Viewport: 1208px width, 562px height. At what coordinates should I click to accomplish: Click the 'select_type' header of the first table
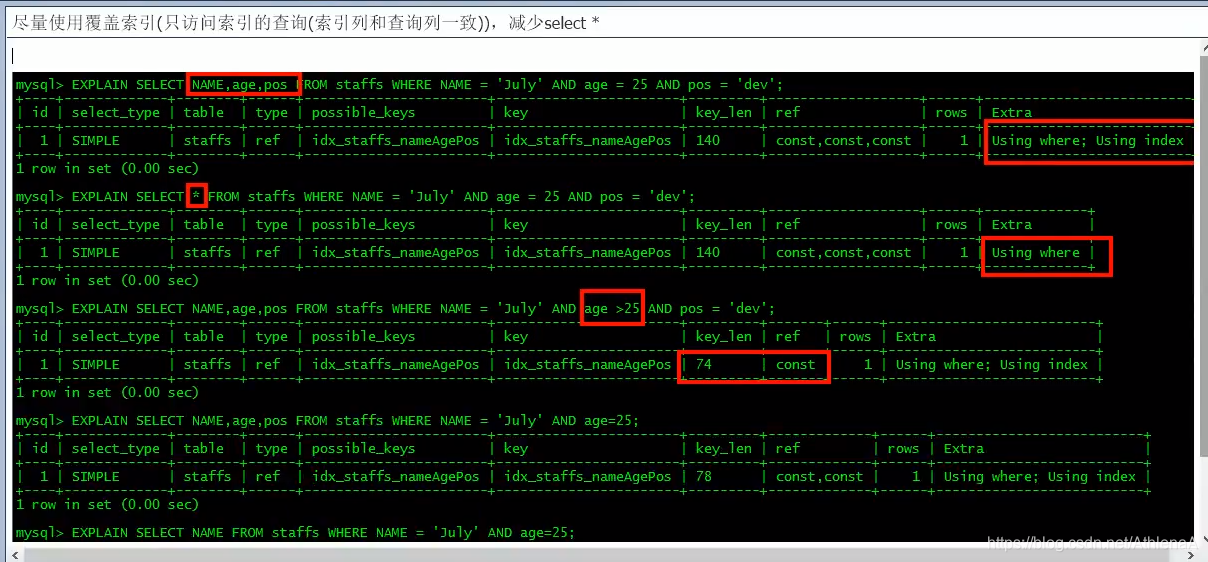[x=116, y=113]
